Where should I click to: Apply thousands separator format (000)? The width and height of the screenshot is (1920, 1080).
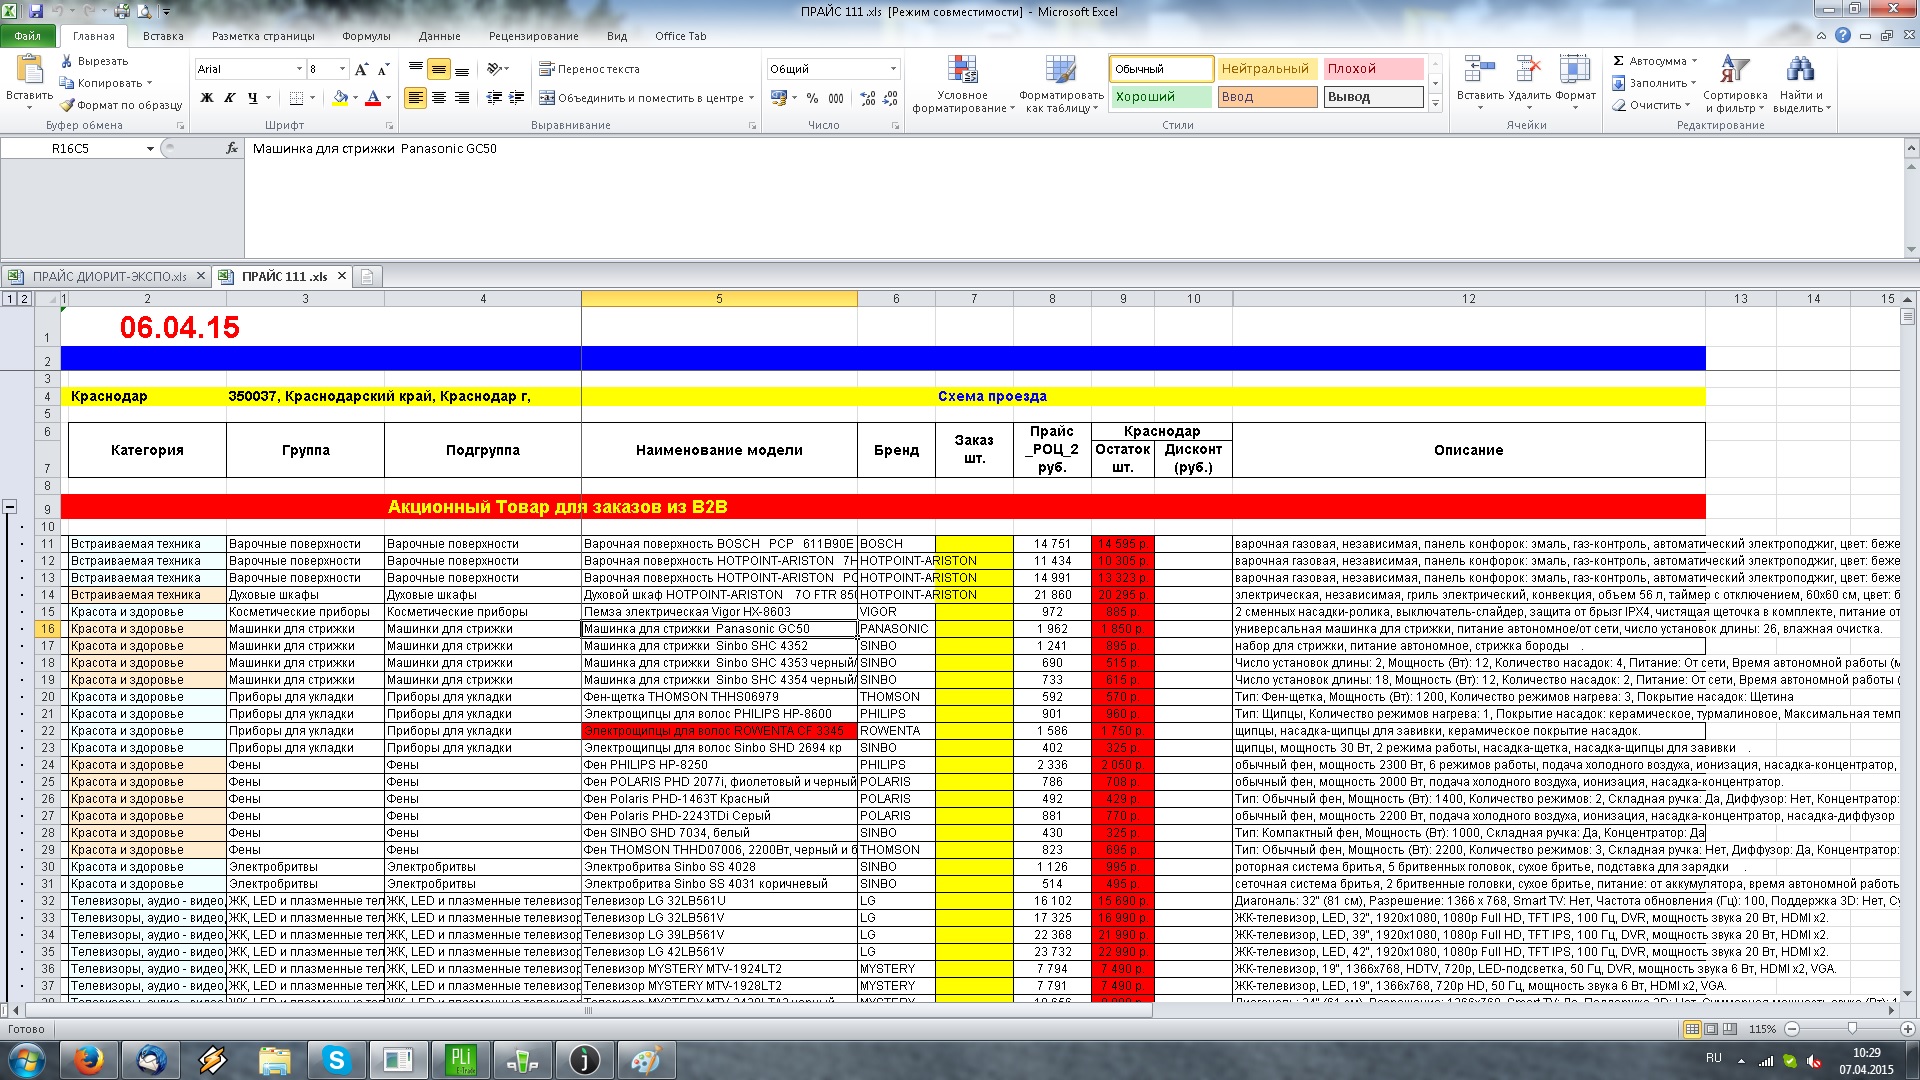[835, 98]
